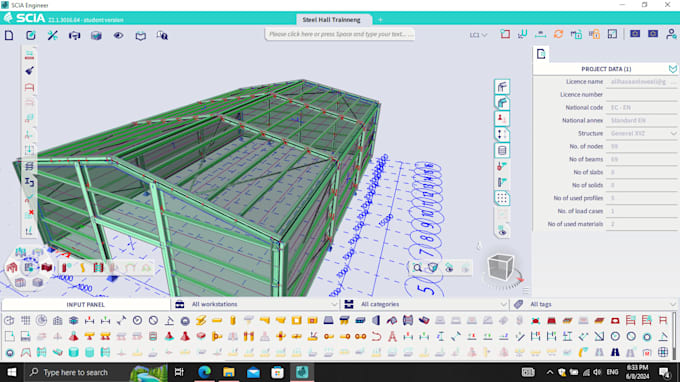Viewport: 680px width, 382px height.
Task: Click the document search magnifier icon
Action: 162,35
